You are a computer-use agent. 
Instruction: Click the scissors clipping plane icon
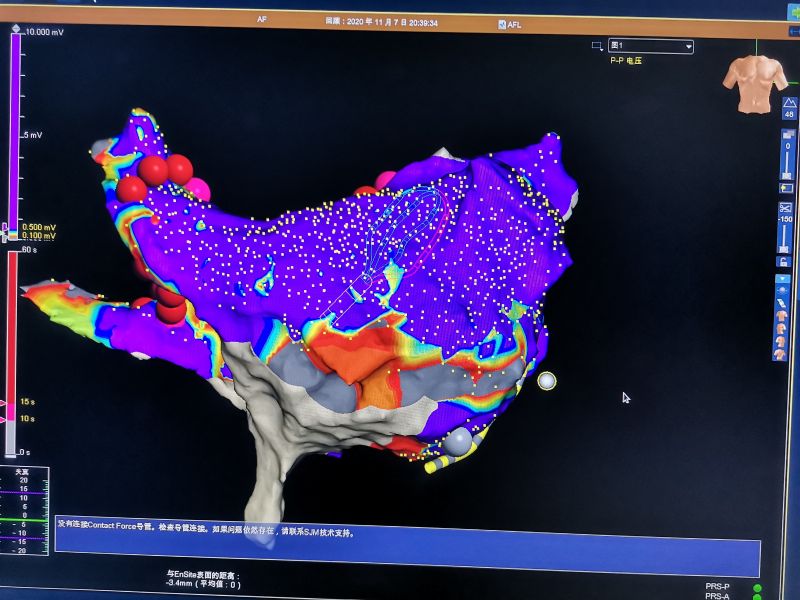click(786, 208)
